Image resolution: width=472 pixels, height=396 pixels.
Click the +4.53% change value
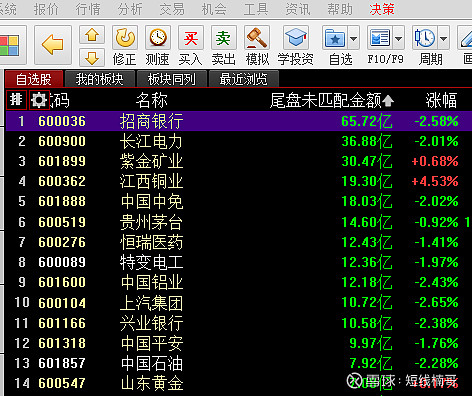pyautogui.click(x=435, y=181)
